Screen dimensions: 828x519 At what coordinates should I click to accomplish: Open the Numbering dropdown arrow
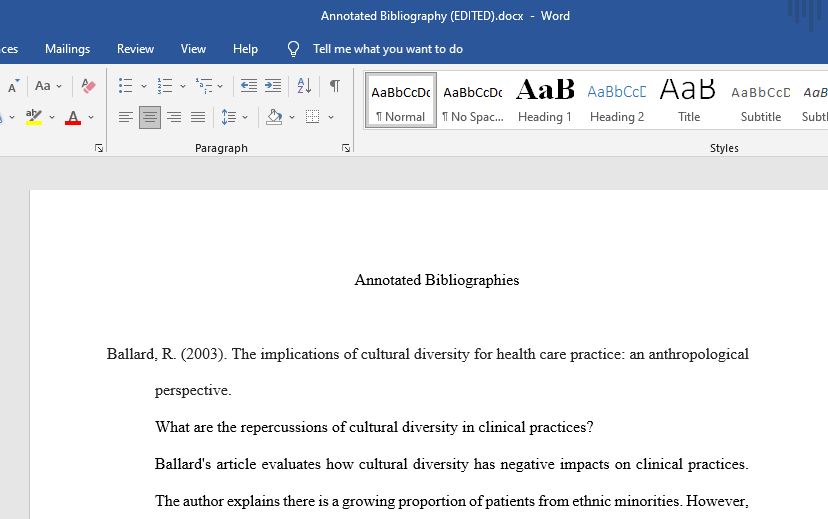click(183, 86)
